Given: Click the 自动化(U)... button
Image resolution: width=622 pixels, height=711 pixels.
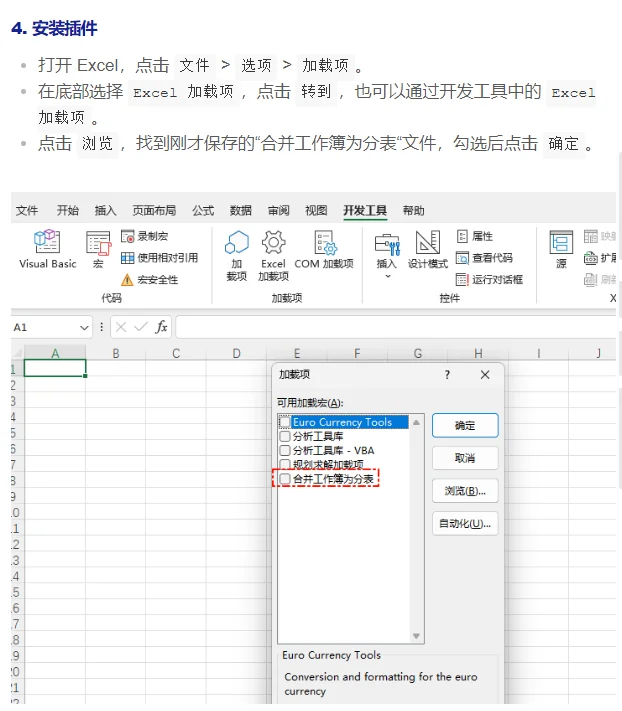Looking at the screenshot, I should point(465,524).
